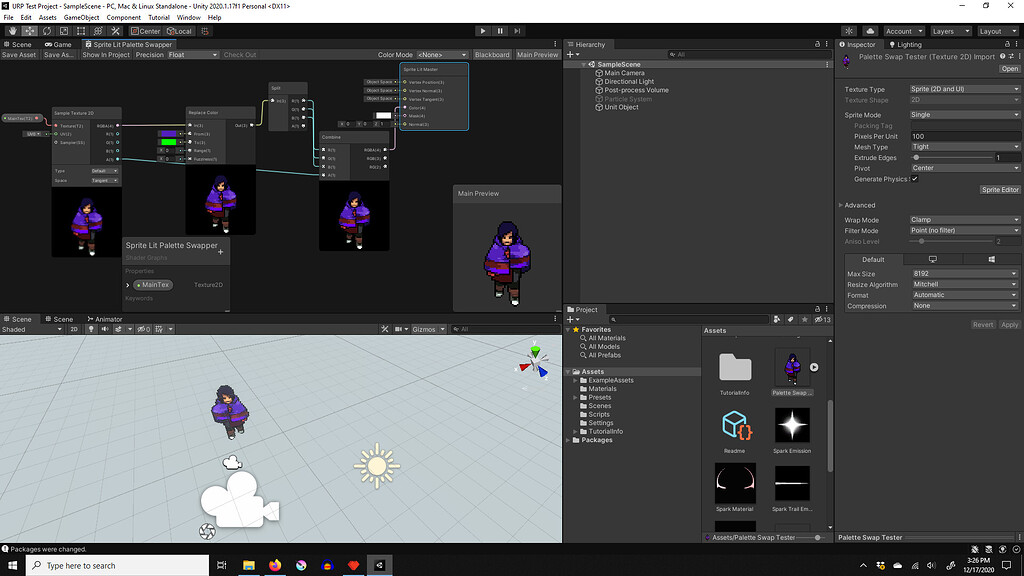Select the Hand tool for panning
This screenshot has height=576, width=1024.
(12, 30)
